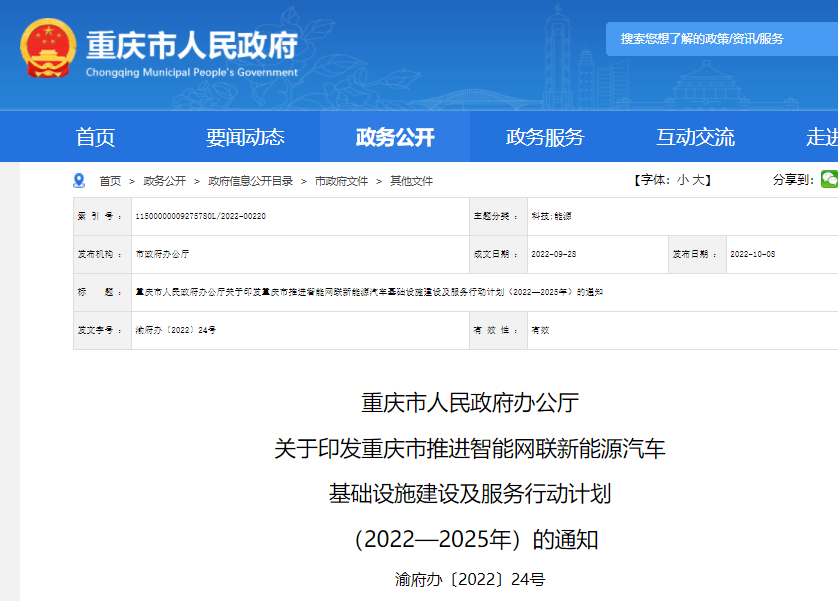The width and height of the screenshot is (838, 601).
Task: Open the 要闻动态 navigation tab
Action: click(x=245, y=137)
